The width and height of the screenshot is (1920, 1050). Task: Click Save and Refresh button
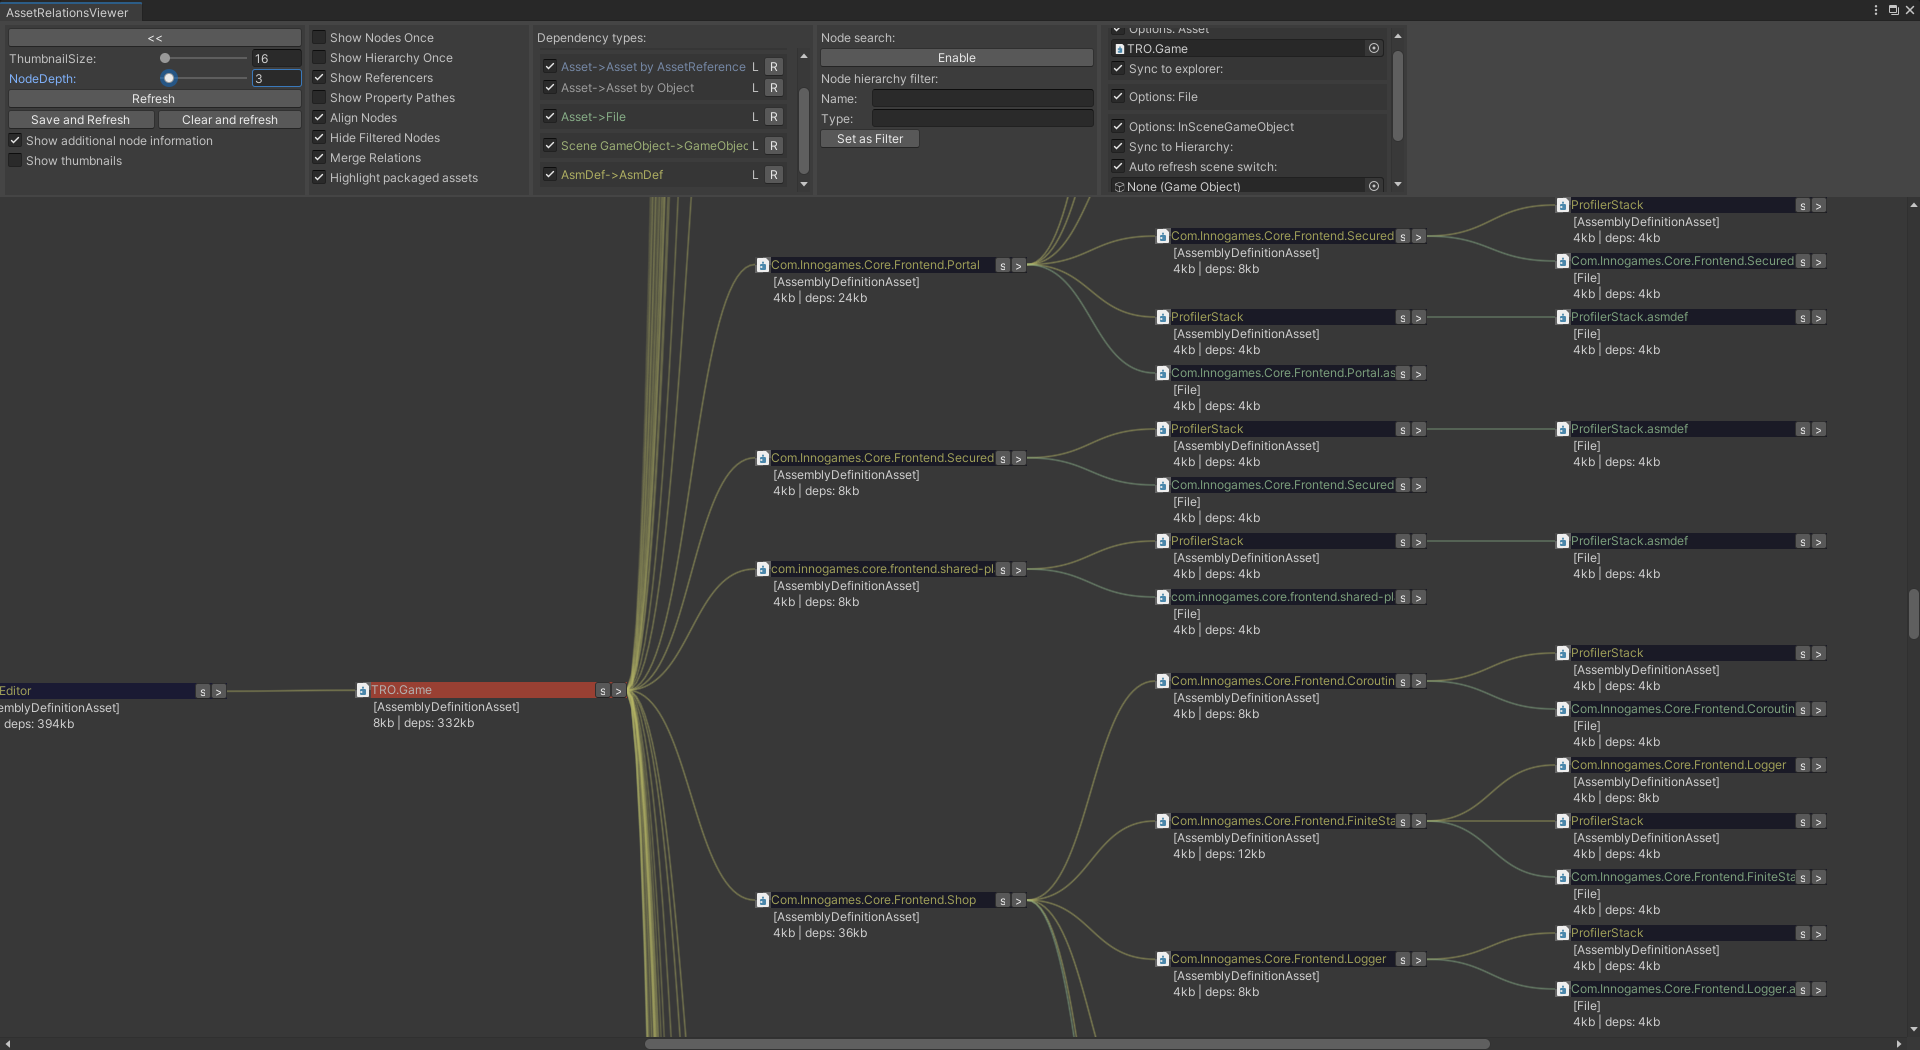(81, 120)
